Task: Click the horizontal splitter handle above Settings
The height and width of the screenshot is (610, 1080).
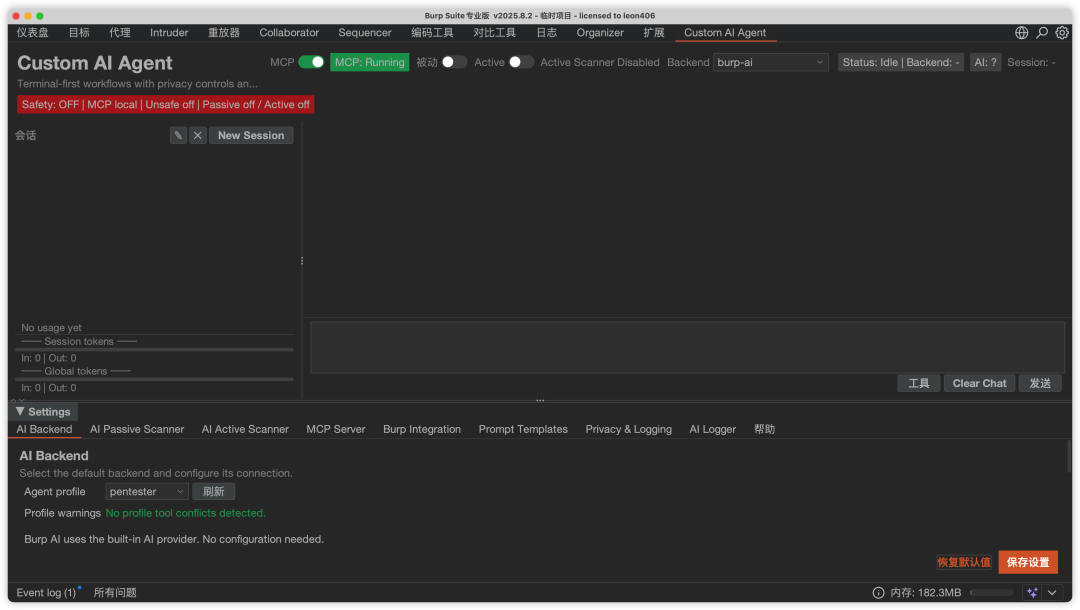Action: click(540, 400)
